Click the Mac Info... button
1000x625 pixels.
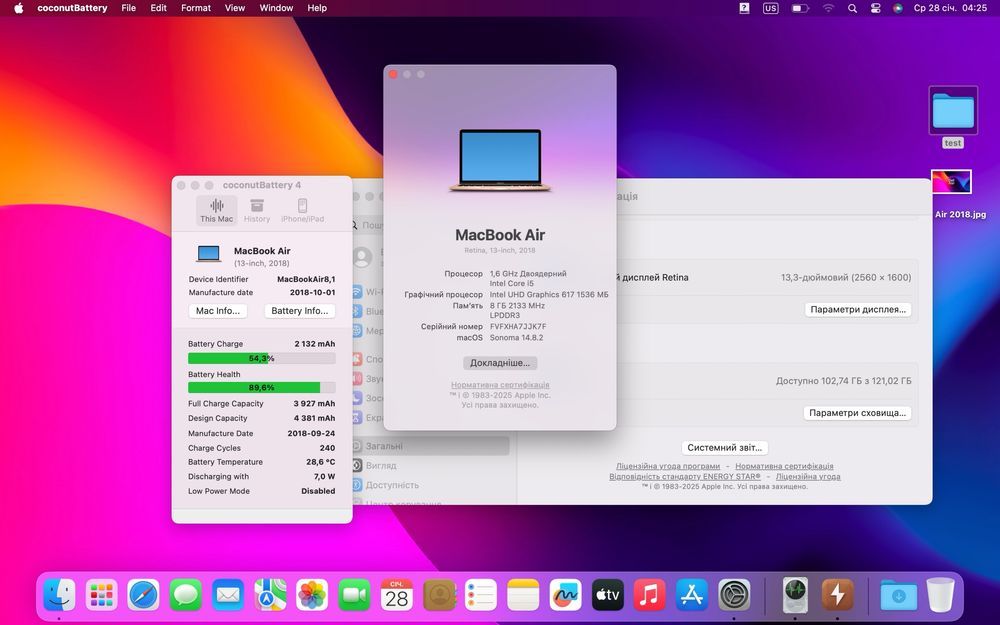point(218,311)
